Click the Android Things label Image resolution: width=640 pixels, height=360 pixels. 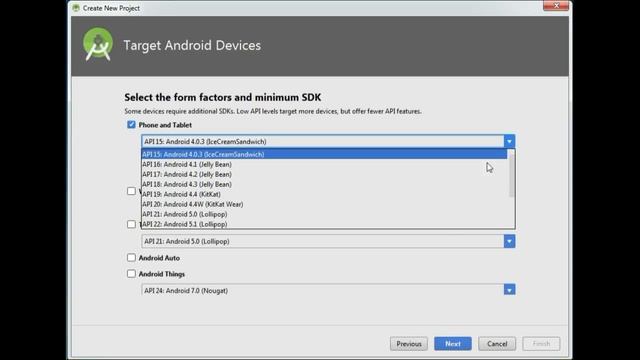click(x=162, y=274)
